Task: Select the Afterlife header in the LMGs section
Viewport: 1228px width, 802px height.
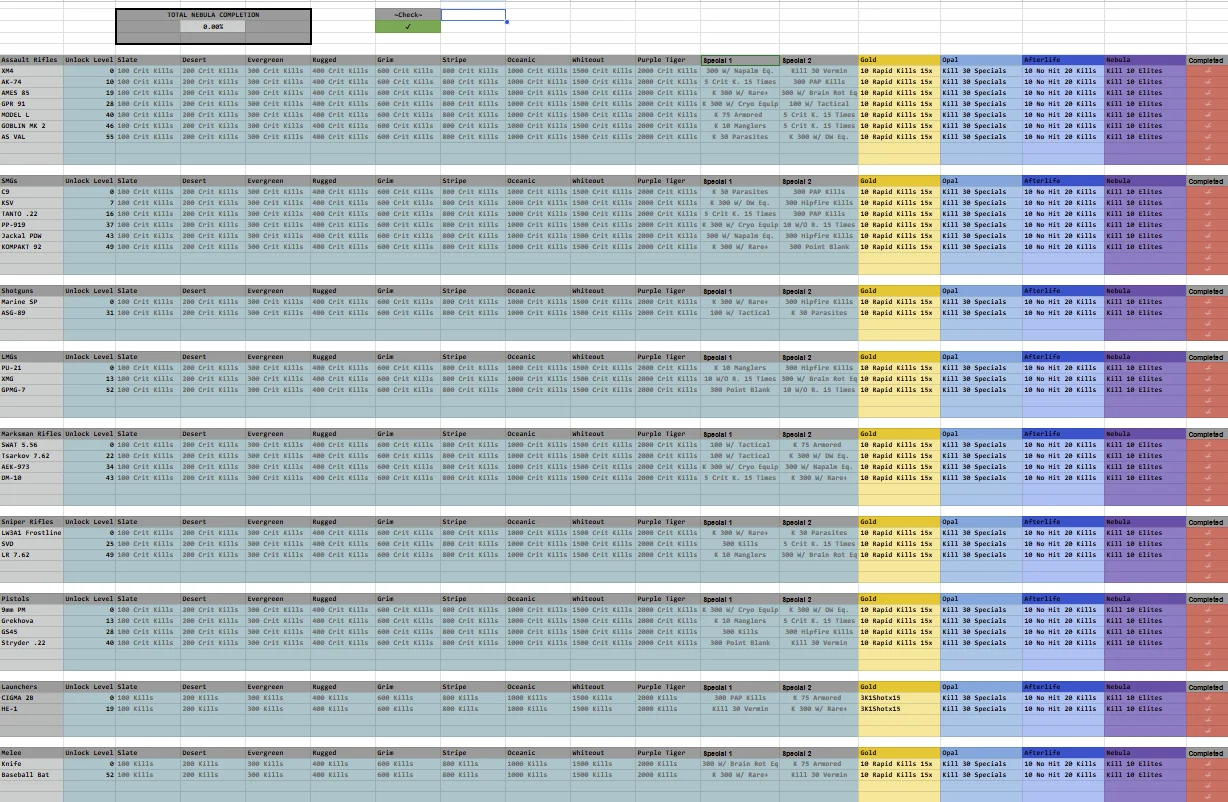Action: [x=1062, y=357]
